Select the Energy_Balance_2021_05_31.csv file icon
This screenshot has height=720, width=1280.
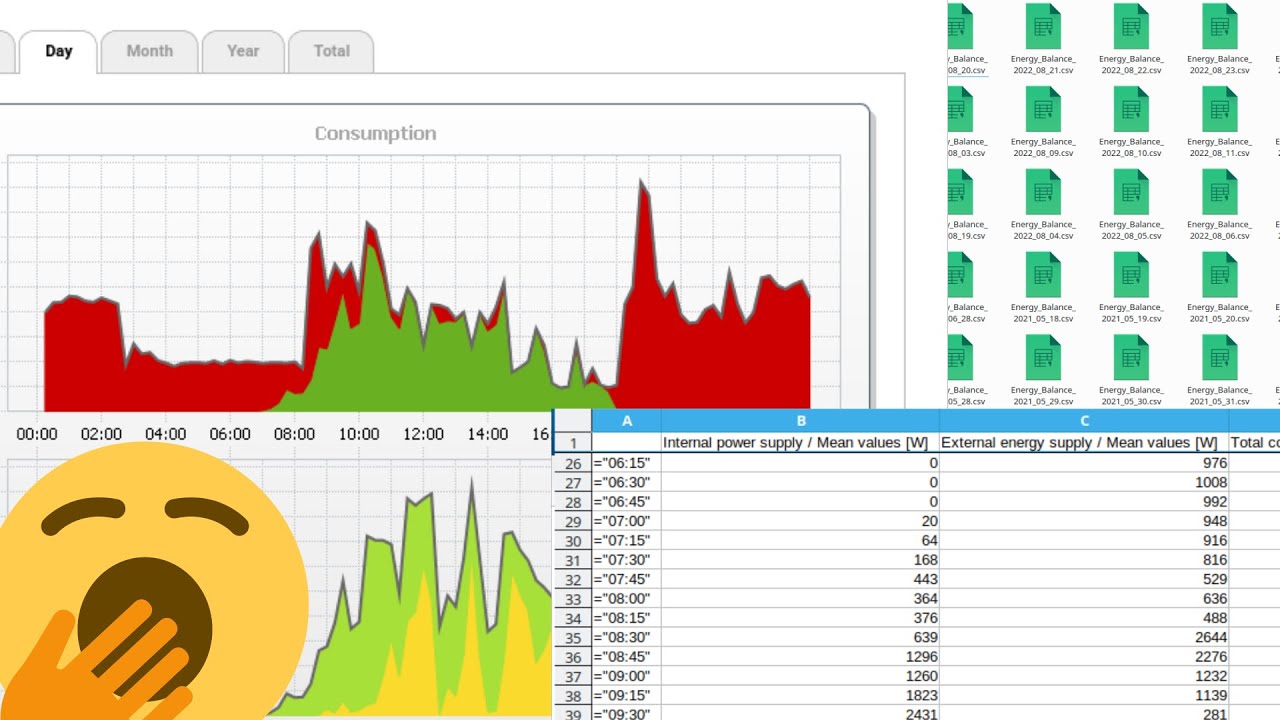pos(1219,358)
